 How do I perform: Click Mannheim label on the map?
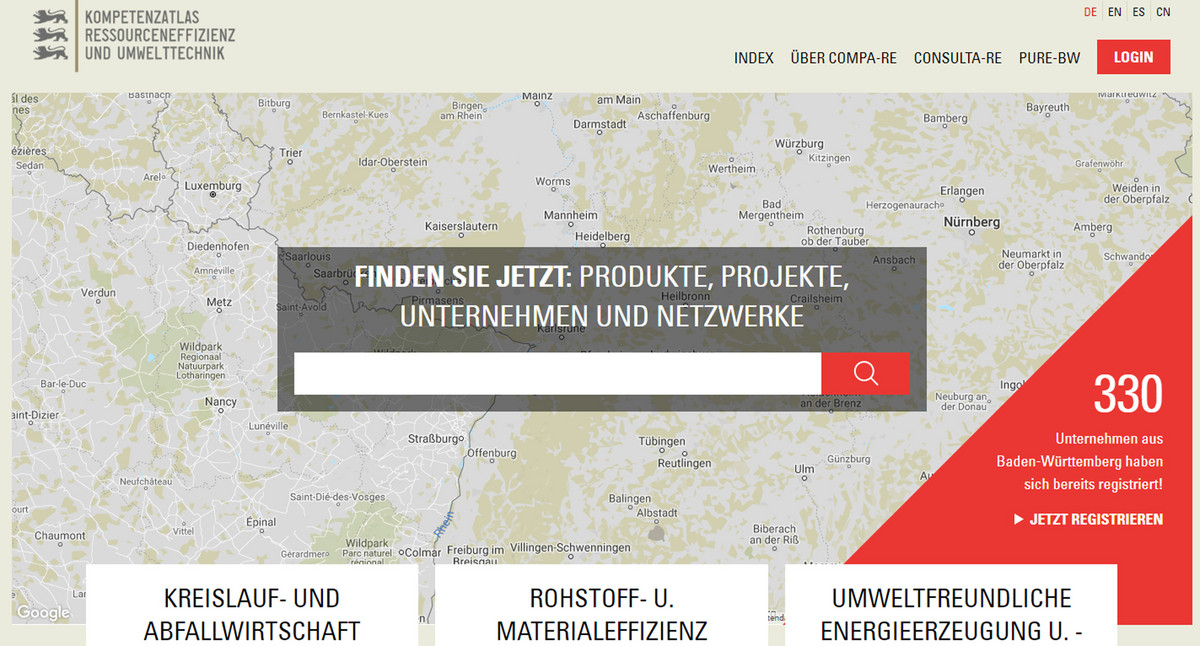[x=570, y=215]
